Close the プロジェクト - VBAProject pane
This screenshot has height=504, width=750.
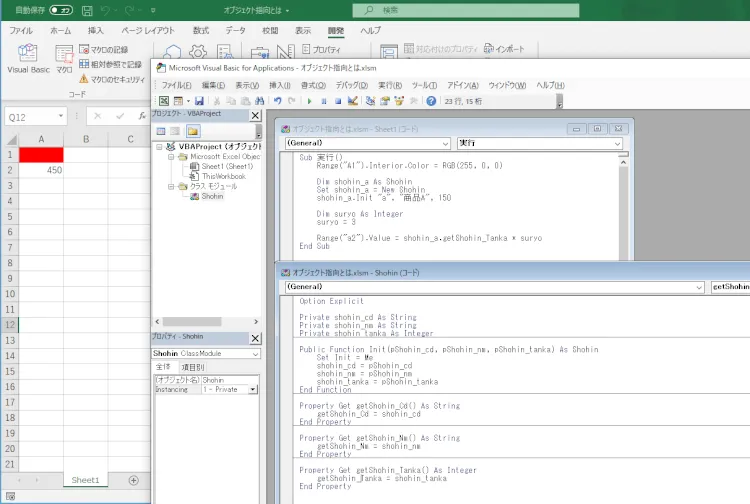255,115
